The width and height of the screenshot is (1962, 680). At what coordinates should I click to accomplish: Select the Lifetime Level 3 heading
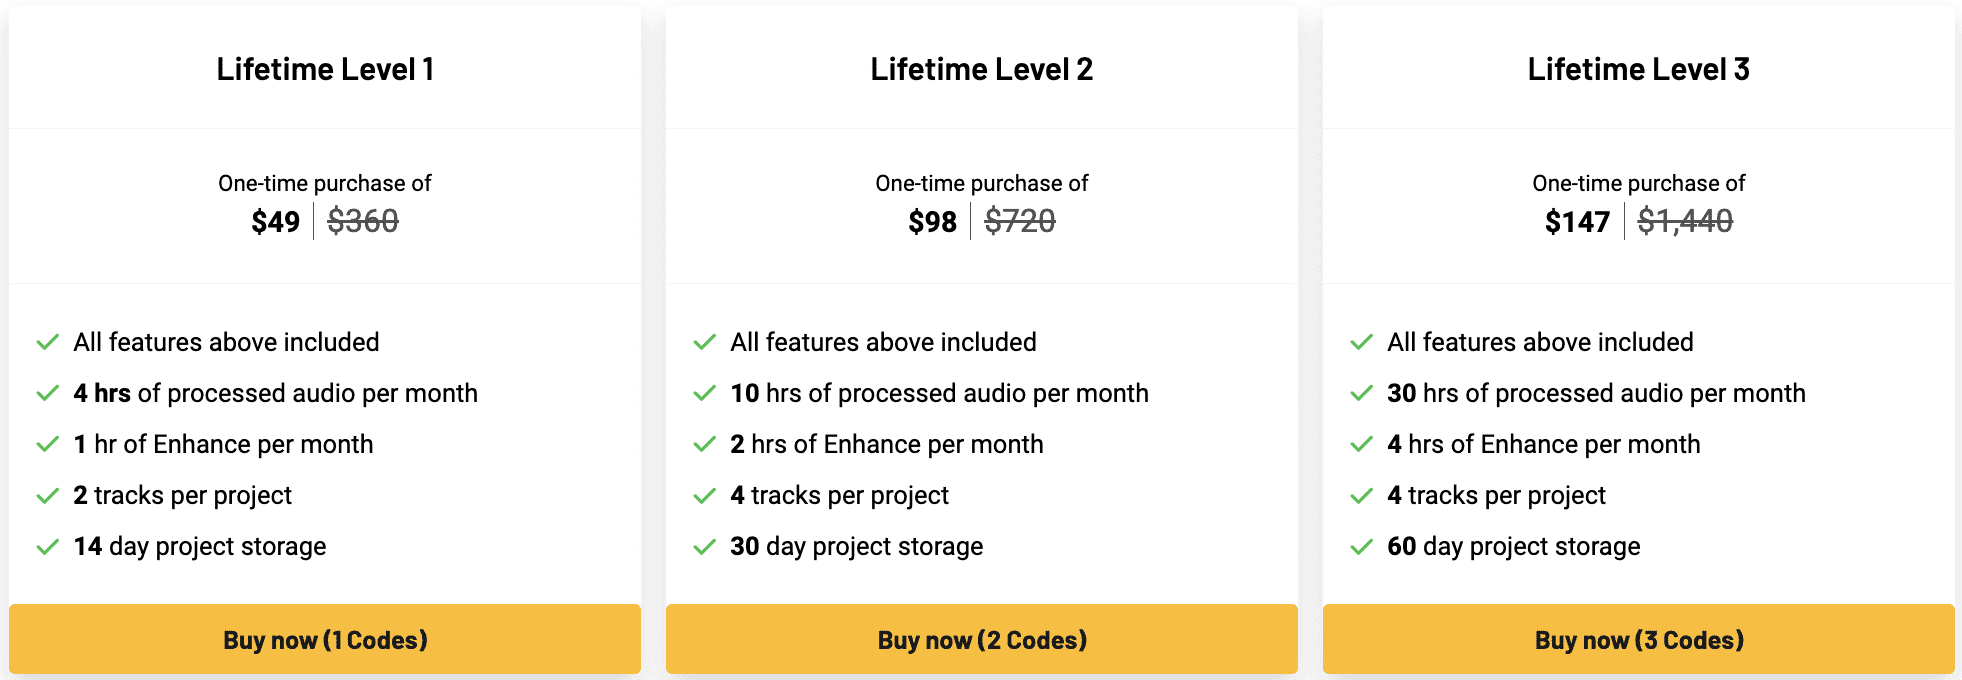[1639, 69]
